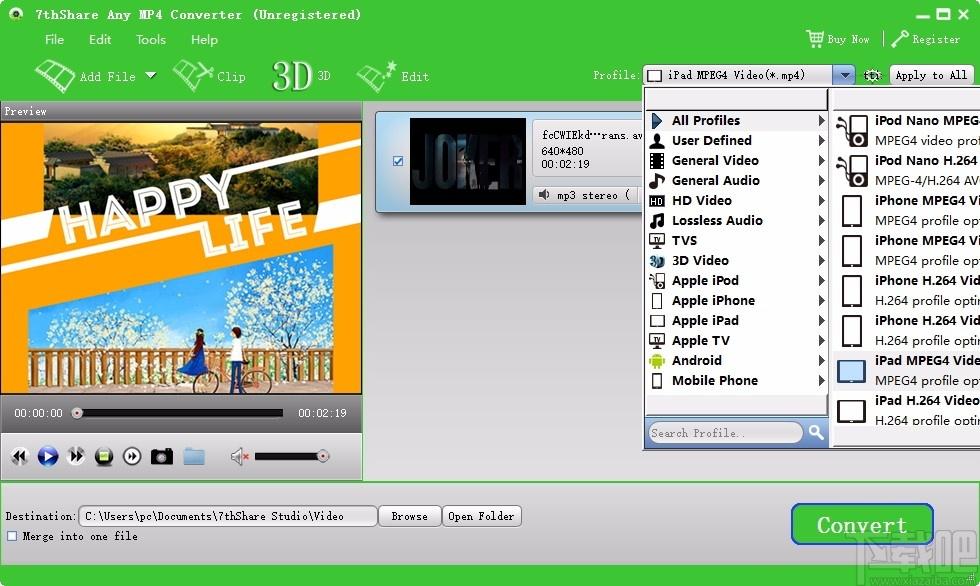Click the Buy Now link

click(x=848, y=39)
